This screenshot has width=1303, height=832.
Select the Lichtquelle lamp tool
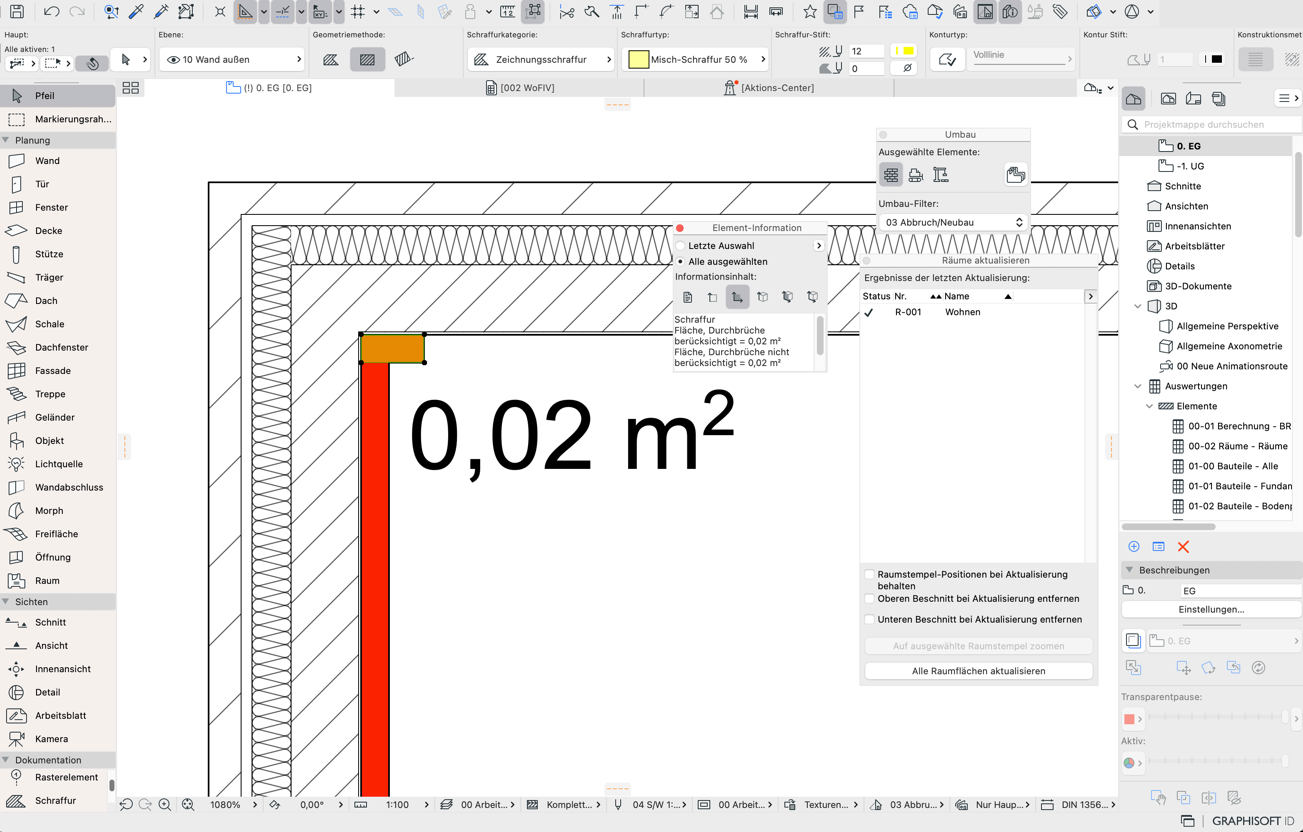coord(57,464)
